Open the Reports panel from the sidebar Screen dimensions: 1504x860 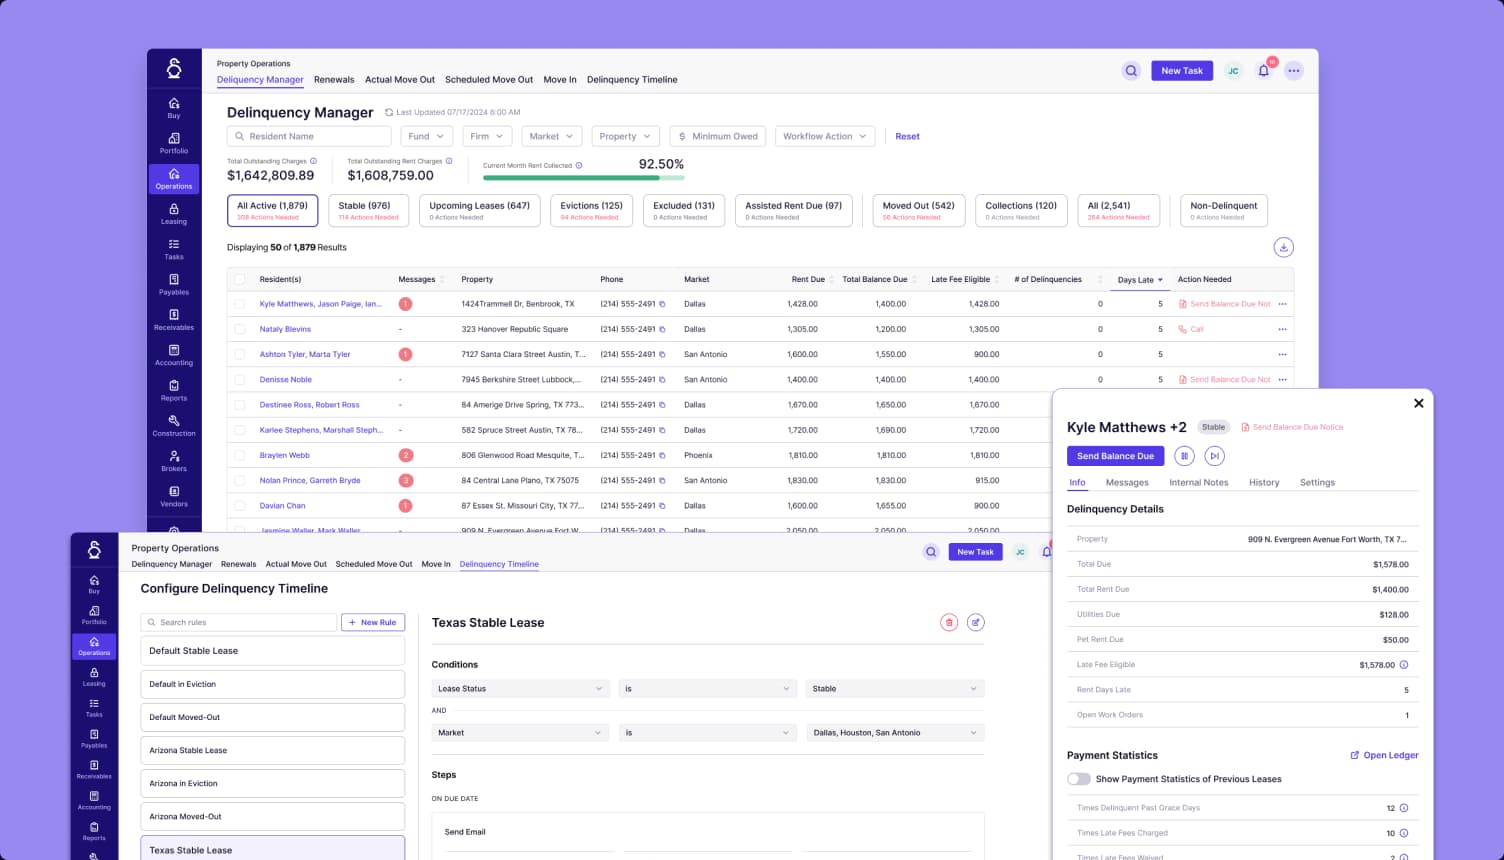(x=173, y=390)
